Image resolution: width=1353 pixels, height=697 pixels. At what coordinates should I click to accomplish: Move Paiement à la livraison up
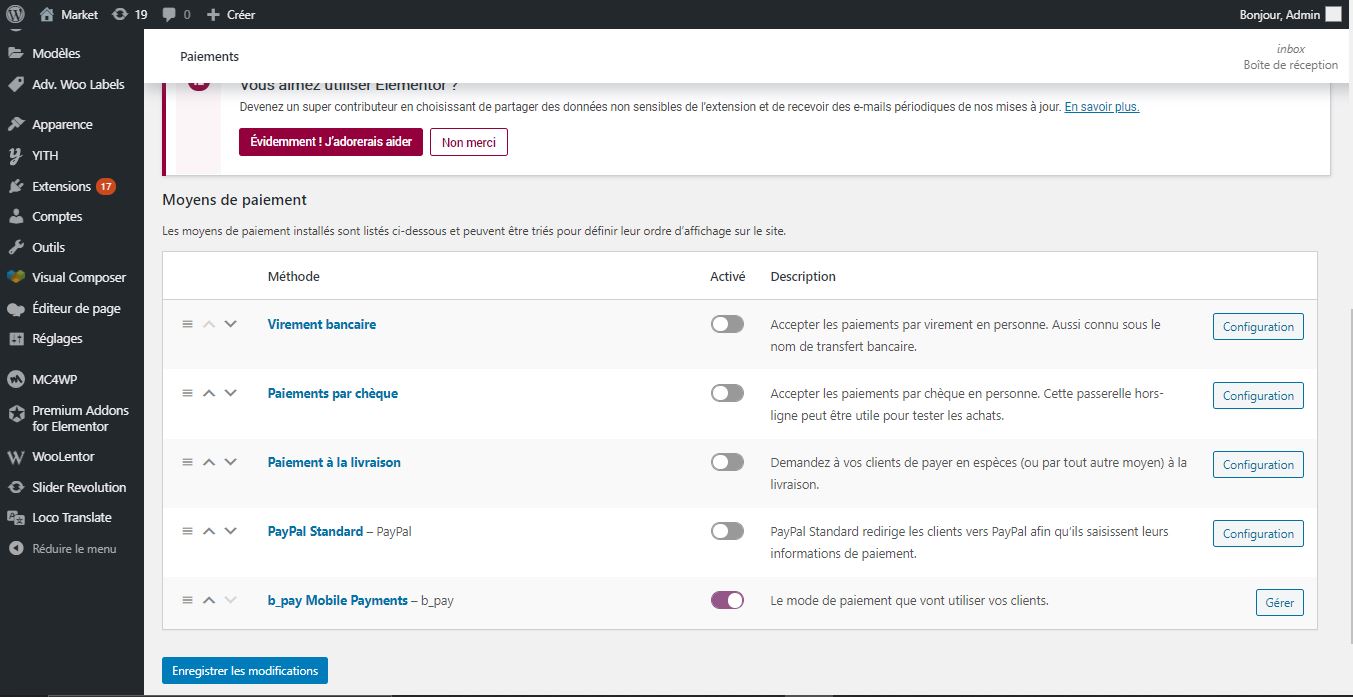click(209, 462)
